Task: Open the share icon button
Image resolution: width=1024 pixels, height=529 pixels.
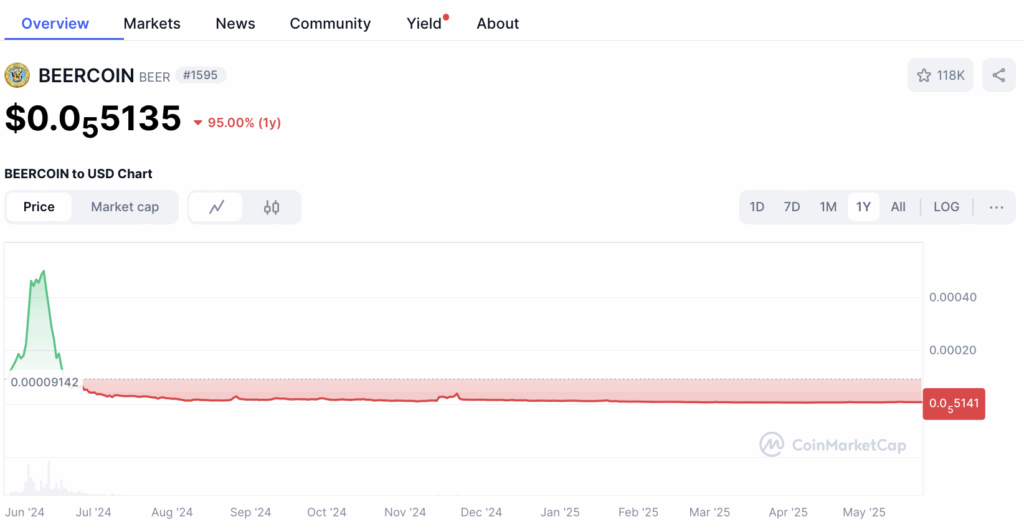Action: coord(999,75)
